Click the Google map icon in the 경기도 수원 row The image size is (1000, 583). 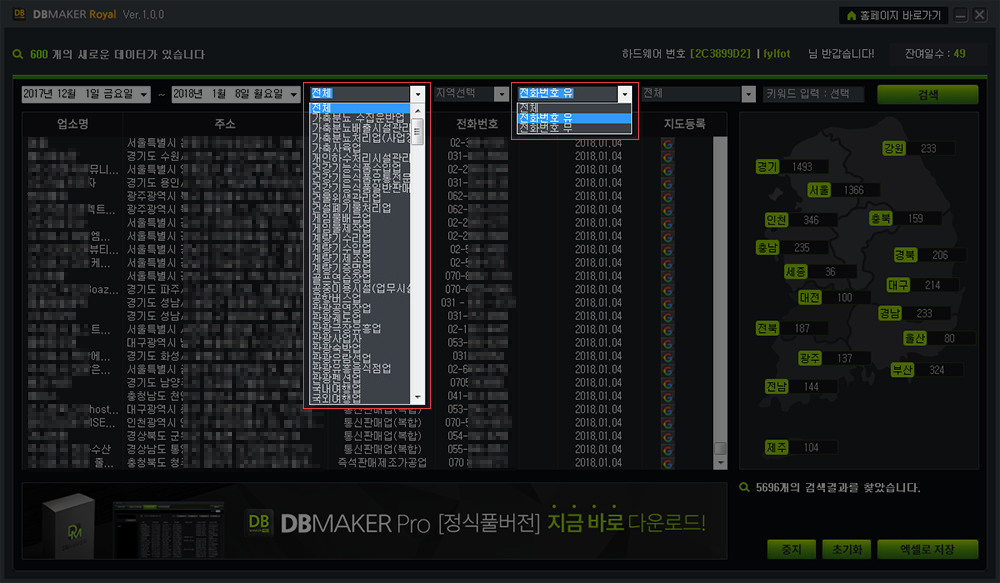668,157
